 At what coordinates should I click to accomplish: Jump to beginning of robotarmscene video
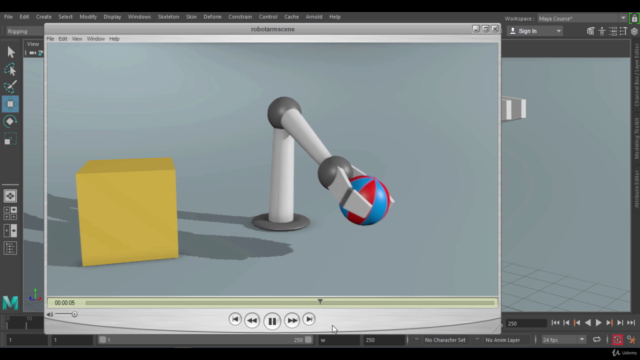pos(235,319)
